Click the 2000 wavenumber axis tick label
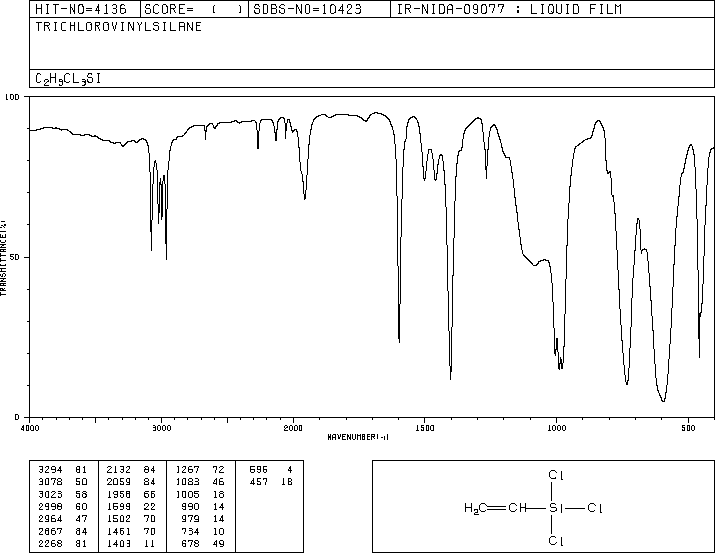 [x=293, y=428]
